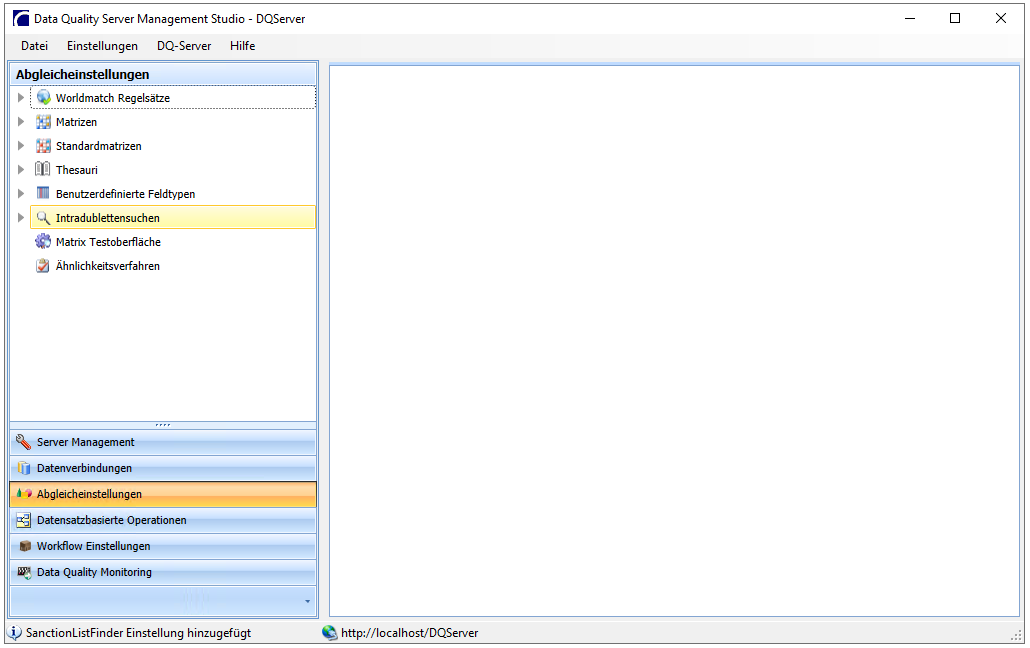Select Thesauri tree item label
The height and width of the screenshot is (648, 1030).
[77, 170]
